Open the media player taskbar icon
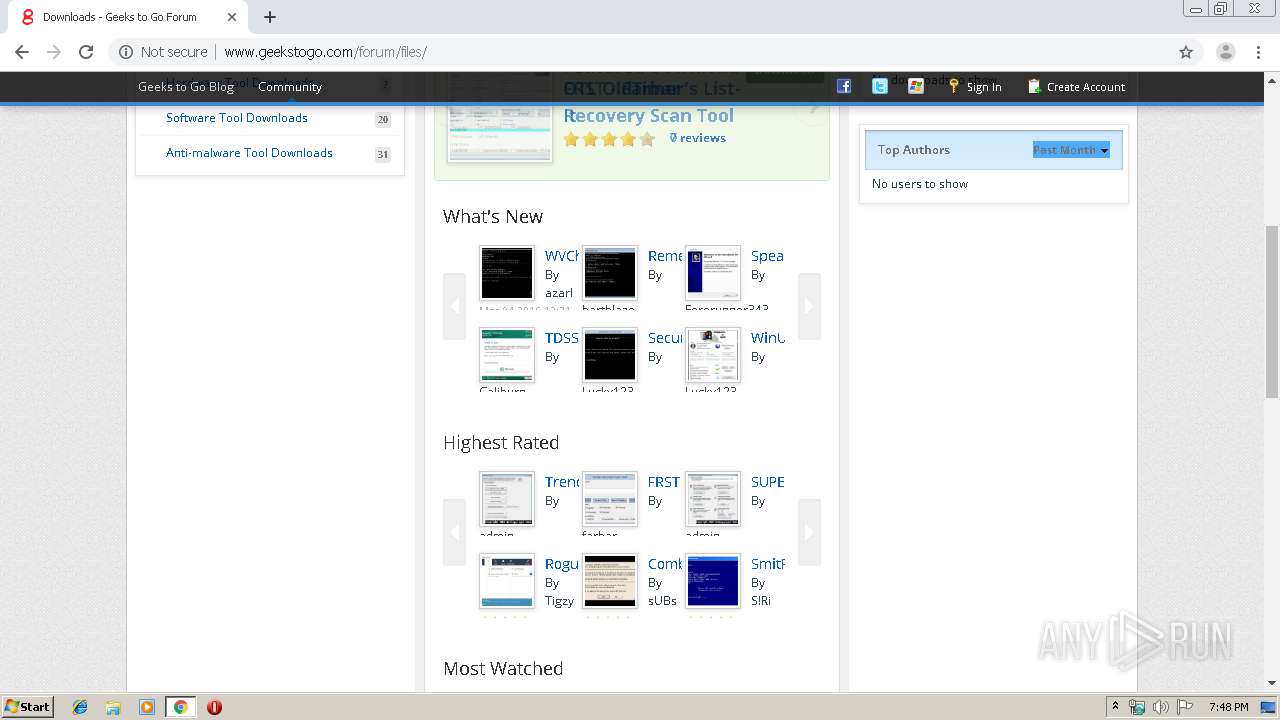Viewport: 1280px width, 720px height. [x=147, y=707]
